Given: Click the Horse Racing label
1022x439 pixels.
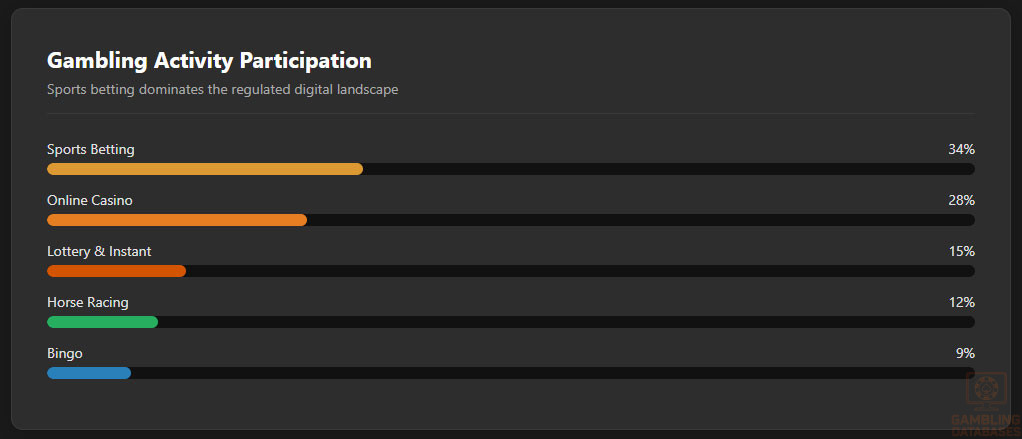Looking at the screenshot, I should point(87,302).
